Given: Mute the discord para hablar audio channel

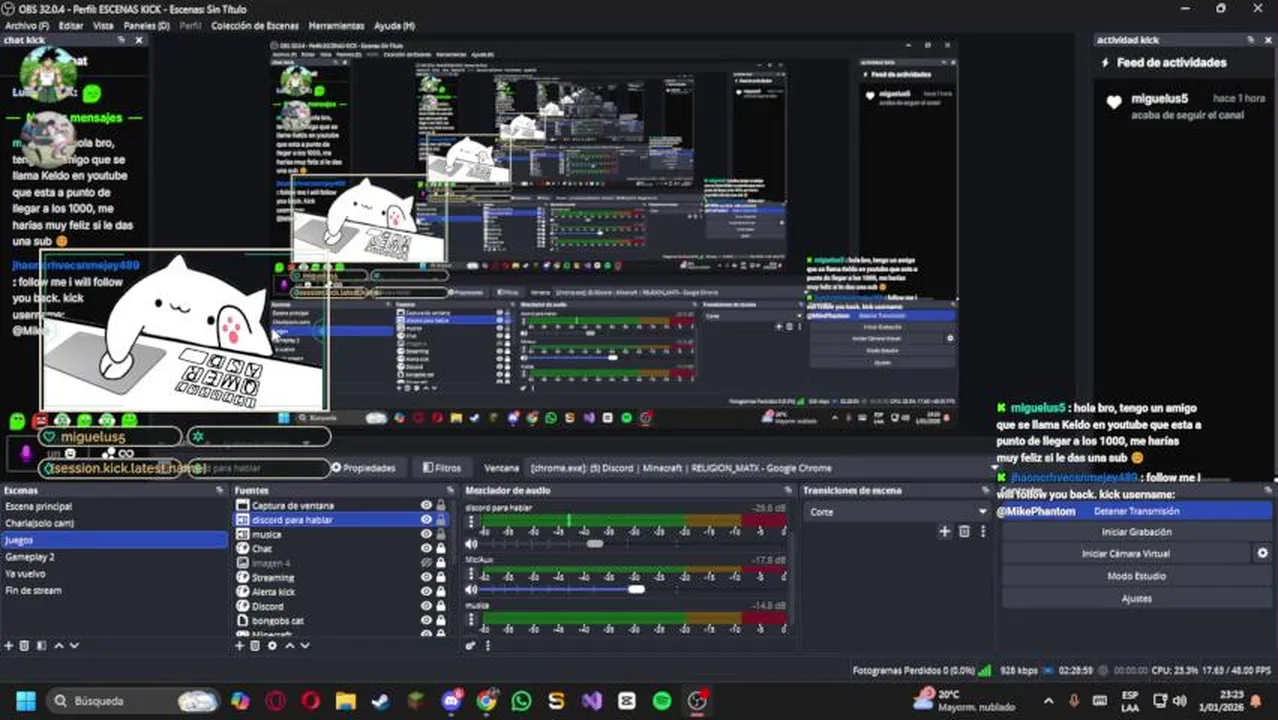Looking at the screenshot, I should (472, 544).
